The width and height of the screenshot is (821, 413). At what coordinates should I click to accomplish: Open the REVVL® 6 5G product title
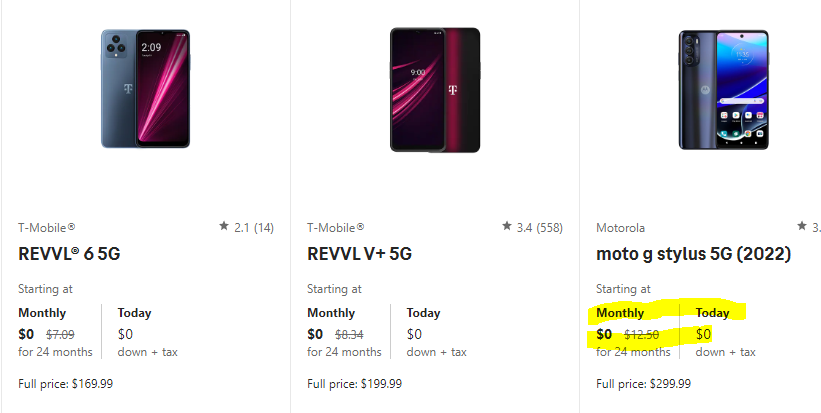[x=69, y=254]
